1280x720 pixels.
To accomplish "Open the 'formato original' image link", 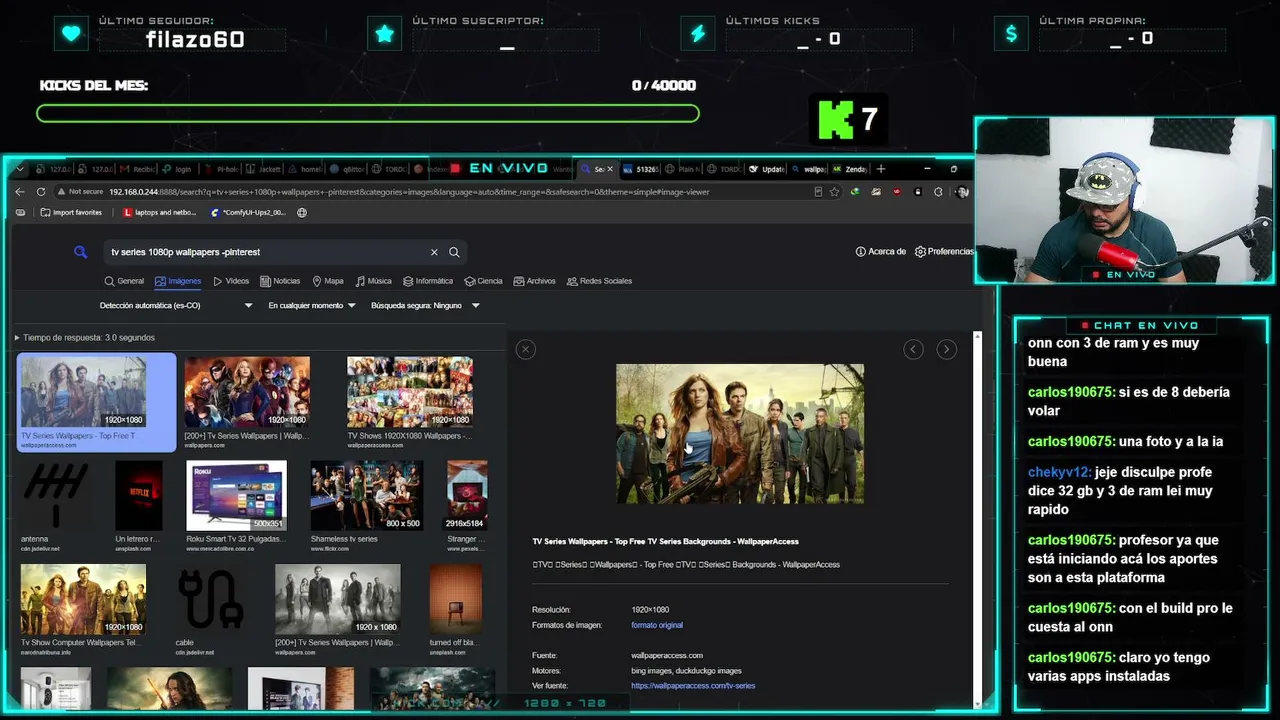I will (657, 625).
